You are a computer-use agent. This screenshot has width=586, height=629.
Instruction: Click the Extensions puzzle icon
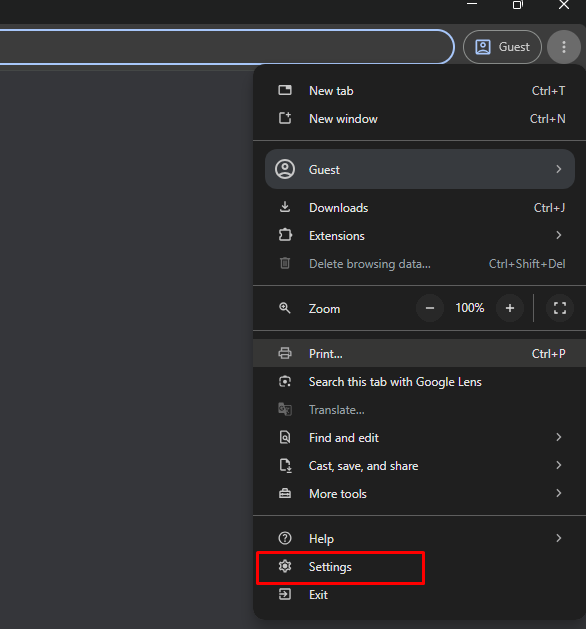click(285, 235)
